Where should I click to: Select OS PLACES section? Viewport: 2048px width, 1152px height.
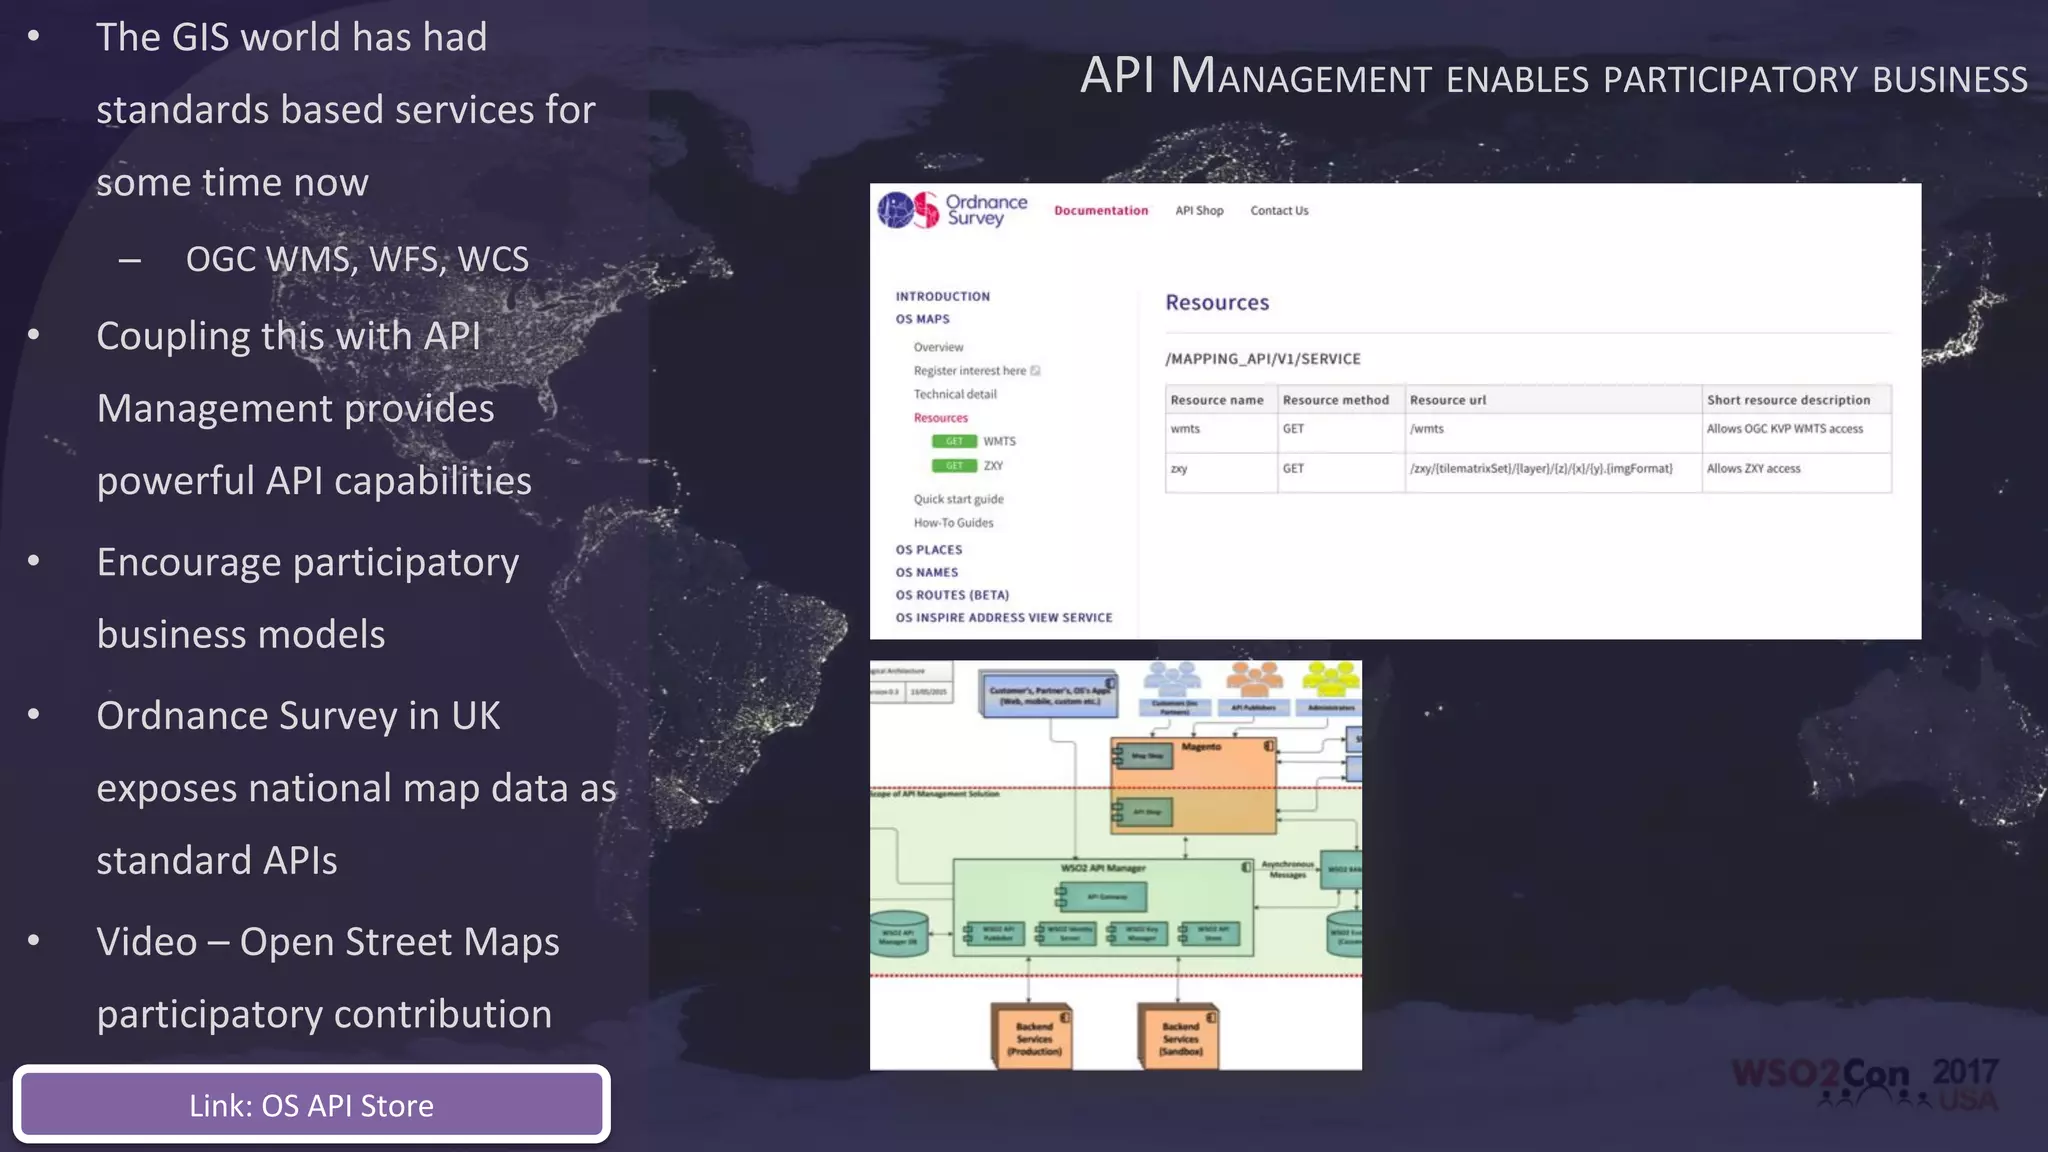click(929, 550)
